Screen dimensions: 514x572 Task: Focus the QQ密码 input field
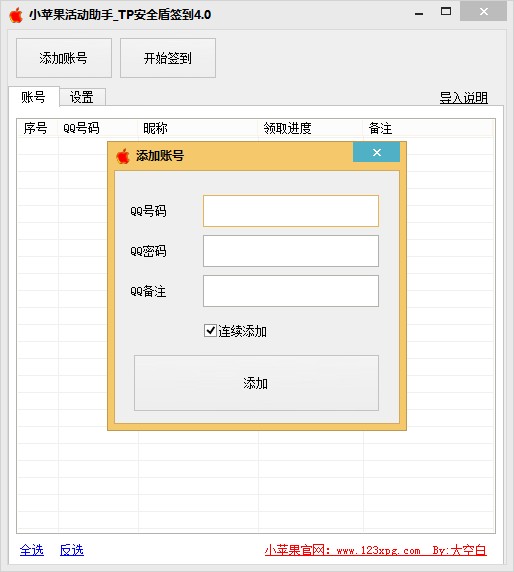tap(291, 251)
